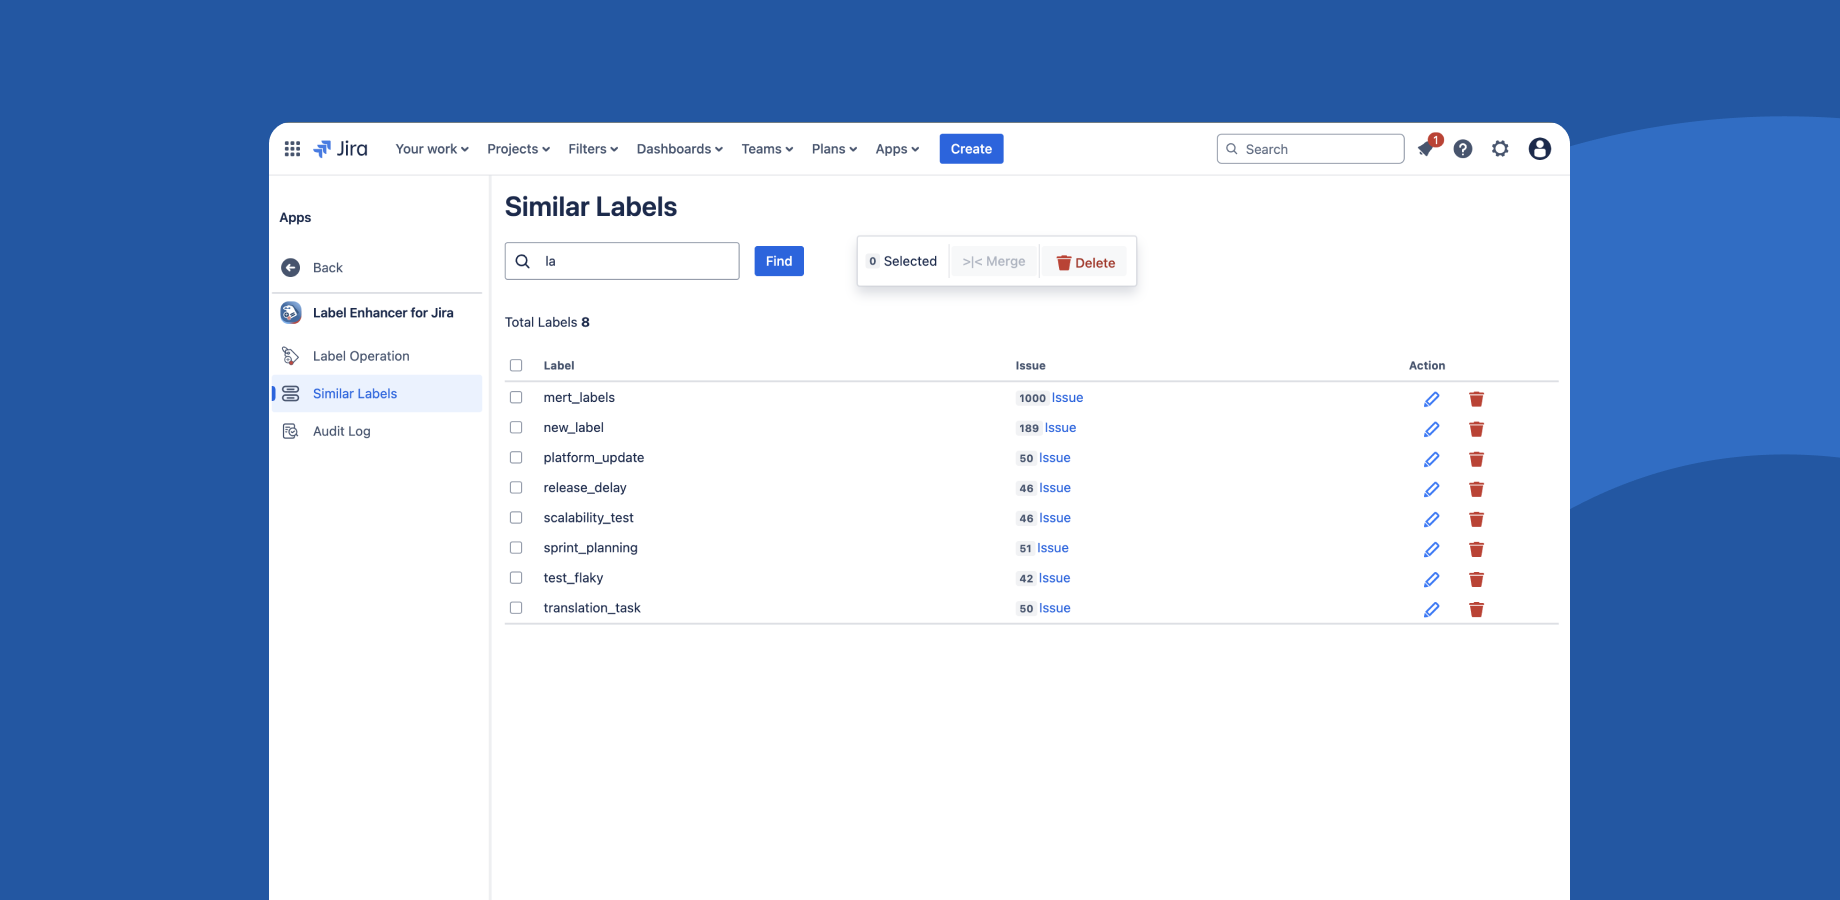
Task: Edit the test_flaky label pencil icon
Action: (1432, 579)
